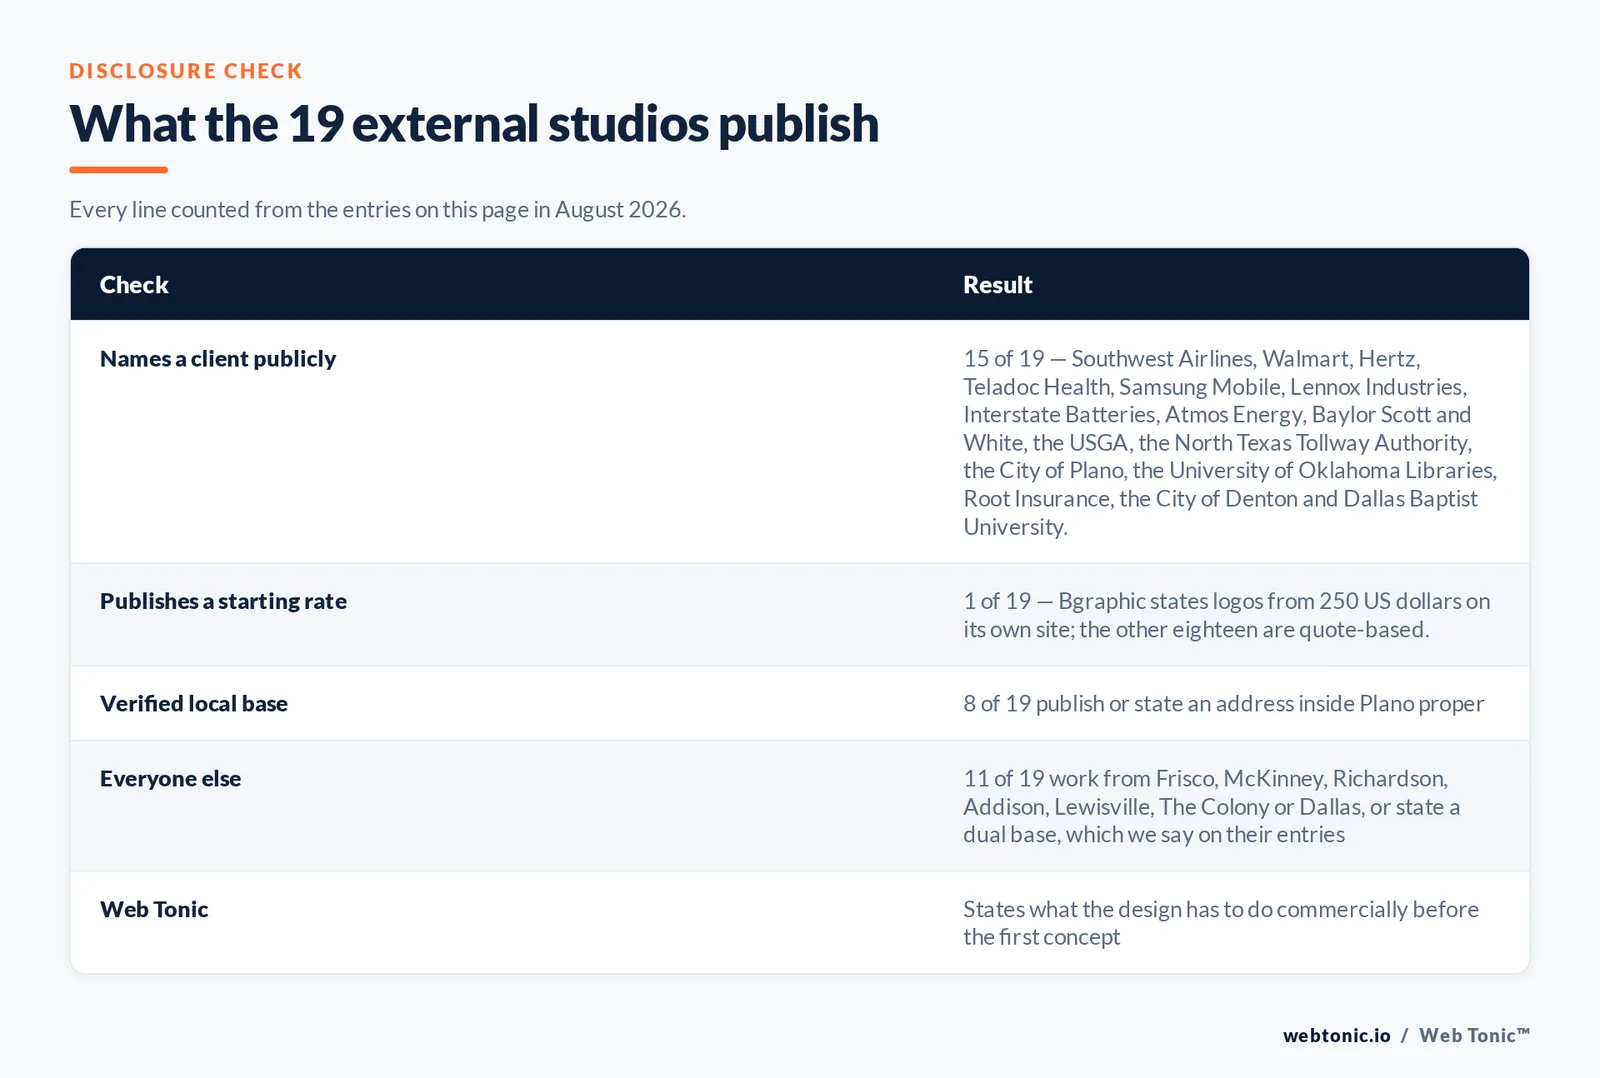Screen dimensions: 1600x1078
Task: Click the subtitle 'Every line counted from the entries'
Action: coord(377,210)
